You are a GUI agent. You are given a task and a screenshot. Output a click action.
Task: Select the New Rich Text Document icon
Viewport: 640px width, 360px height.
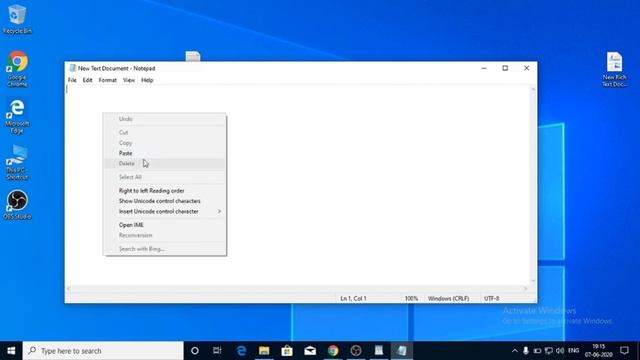[x=614, y=69]
